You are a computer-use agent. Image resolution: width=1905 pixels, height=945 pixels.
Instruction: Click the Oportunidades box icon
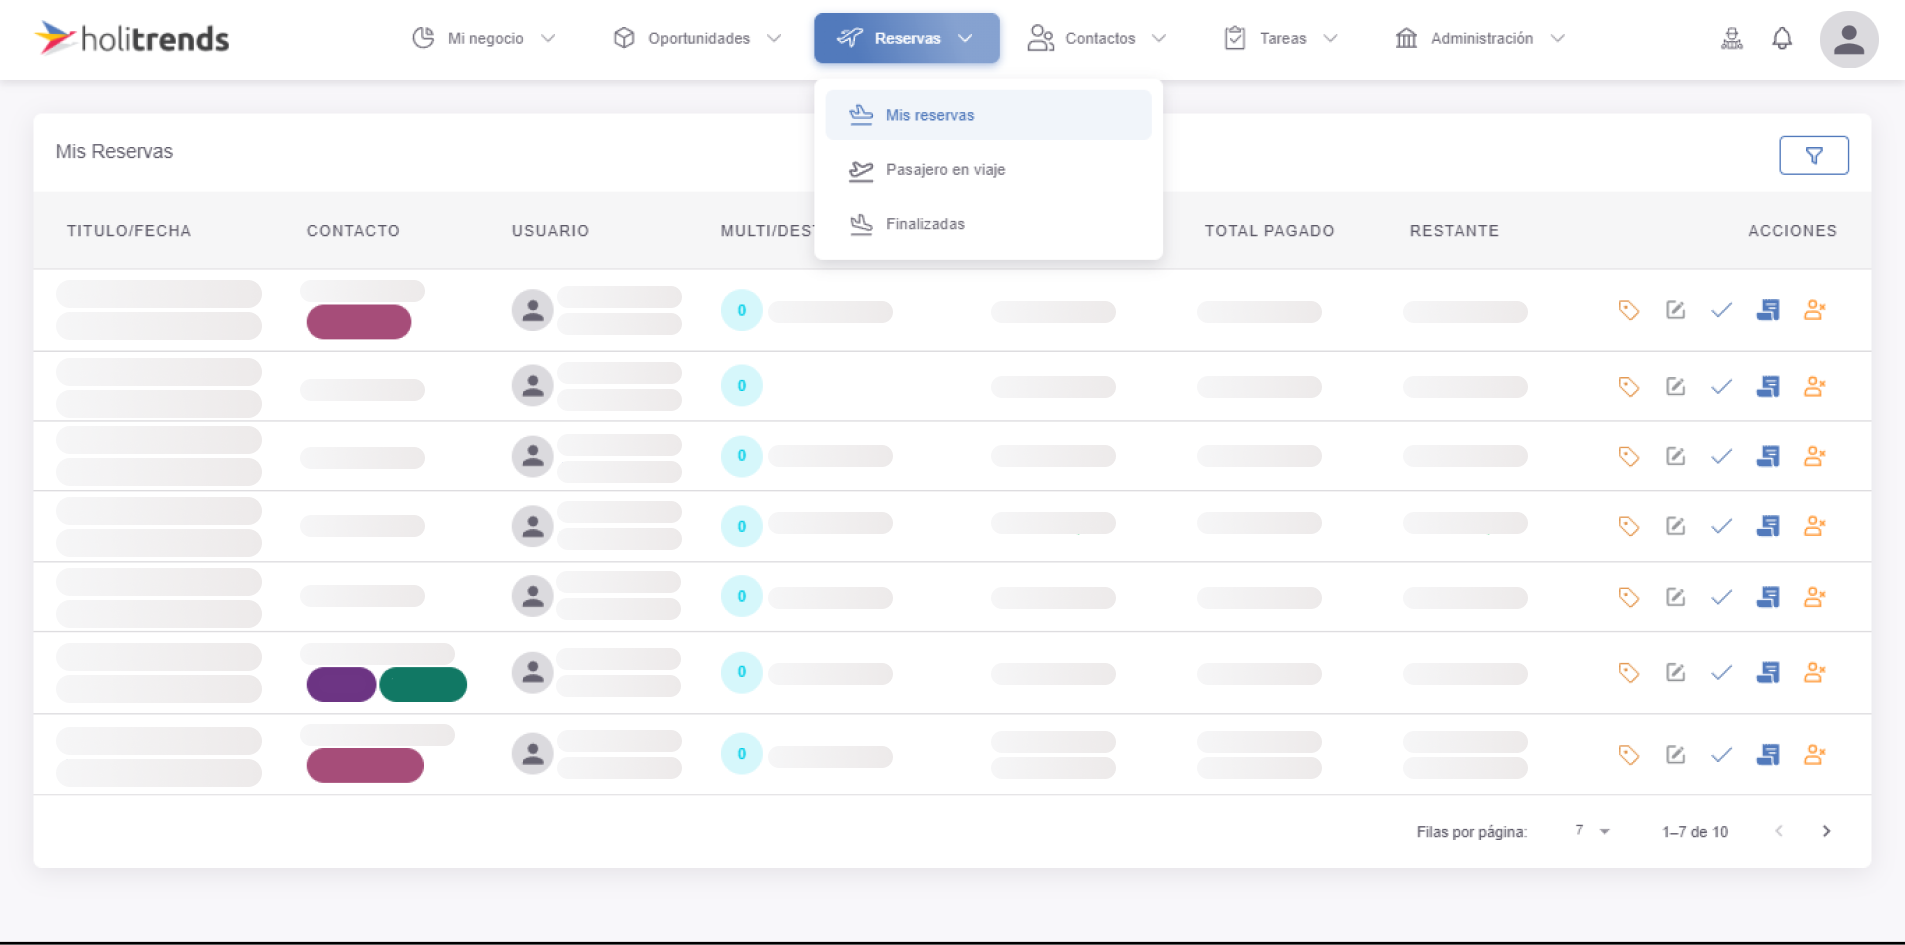pyautogui.click(x=624, y=38)
